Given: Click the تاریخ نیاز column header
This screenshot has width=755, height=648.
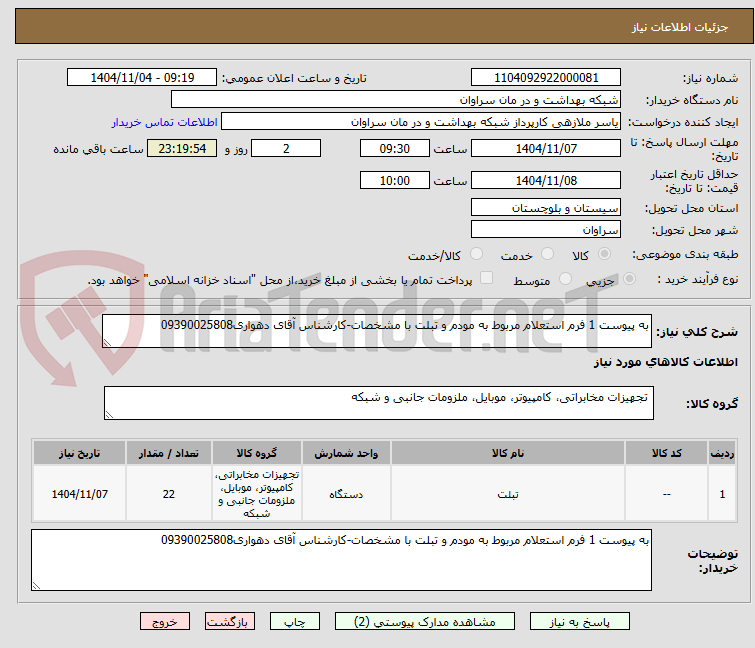Looking at the screenshot, I should coord(79,453).
